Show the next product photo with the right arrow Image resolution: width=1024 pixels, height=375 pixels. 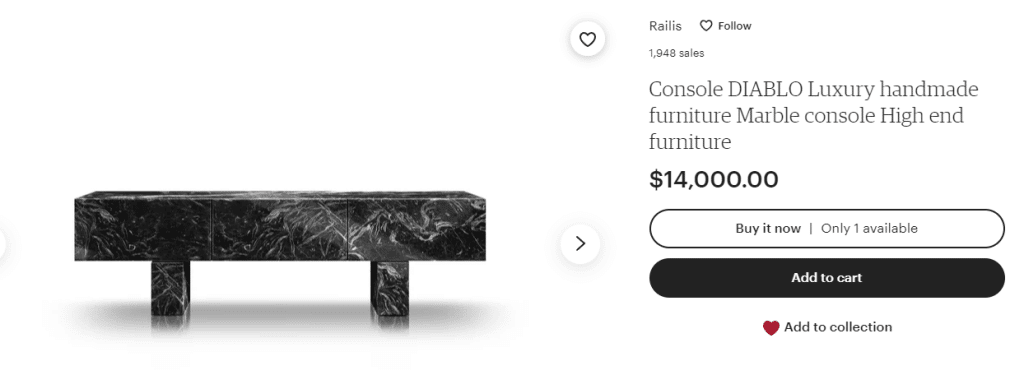[580, 244]
